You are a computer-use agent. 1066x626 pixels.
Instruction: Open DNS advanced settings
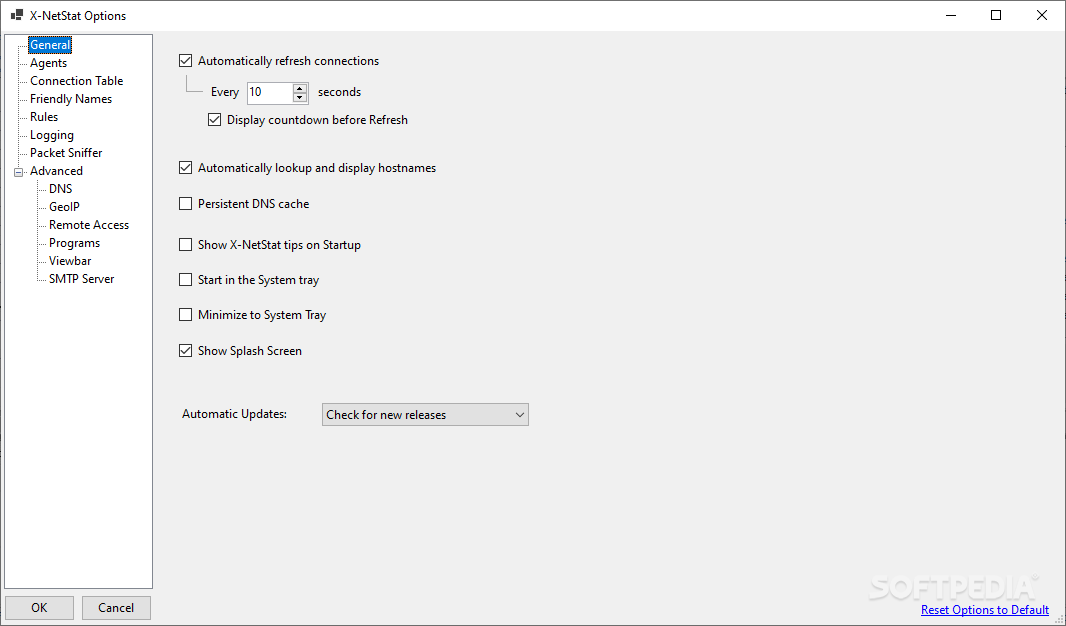pos(60,188)
